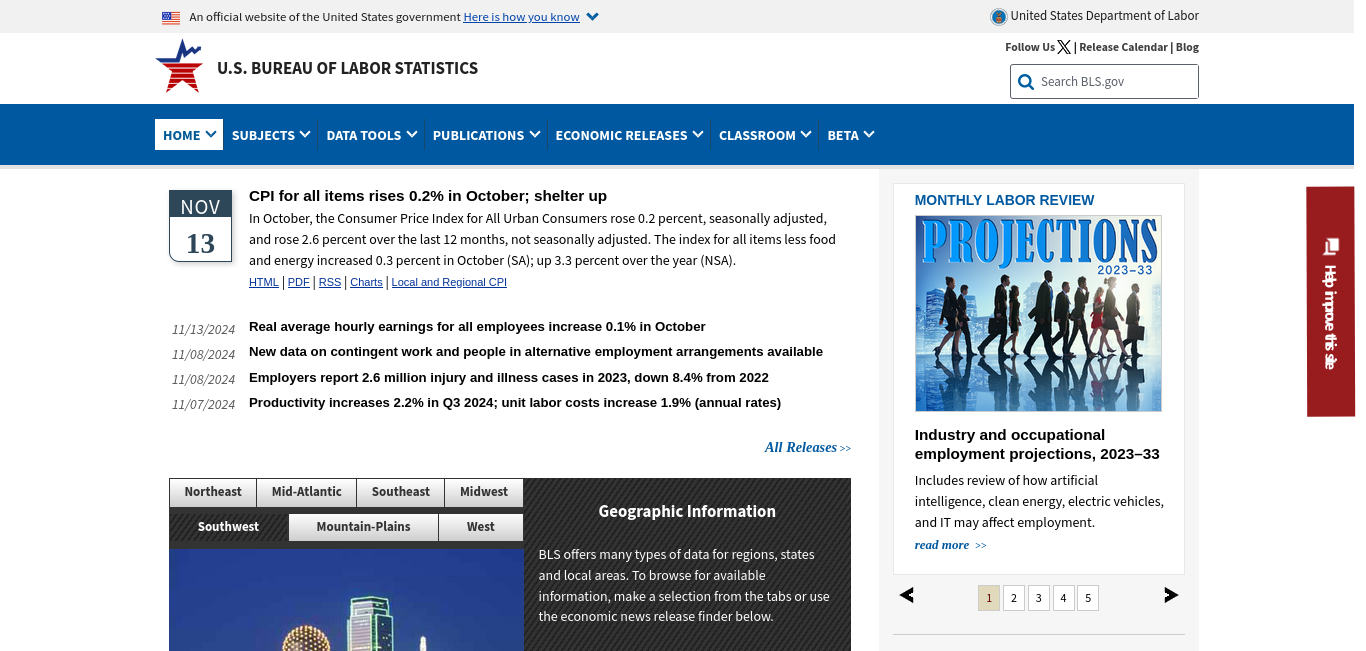This screenshot has width=1366, height=651.
Task: Go to carousel page 3
Action: [1039, 598]
